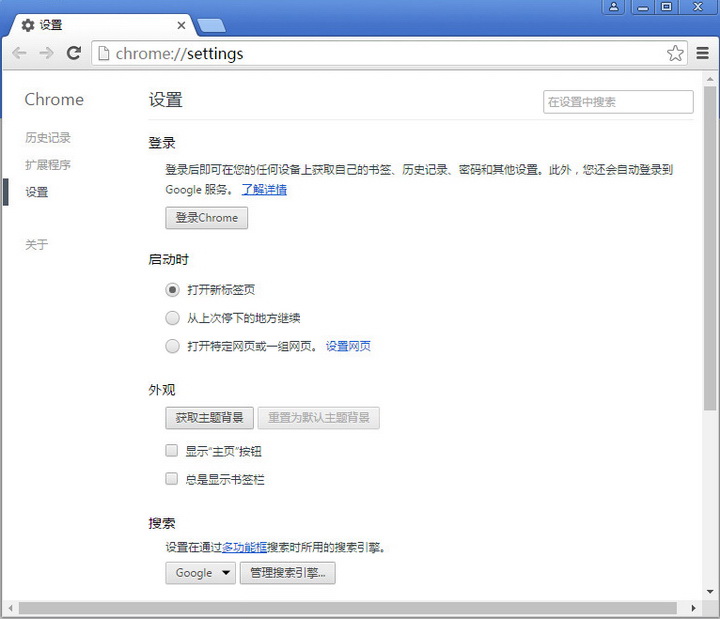Select 设置 in the sidebar

[37, 192]
